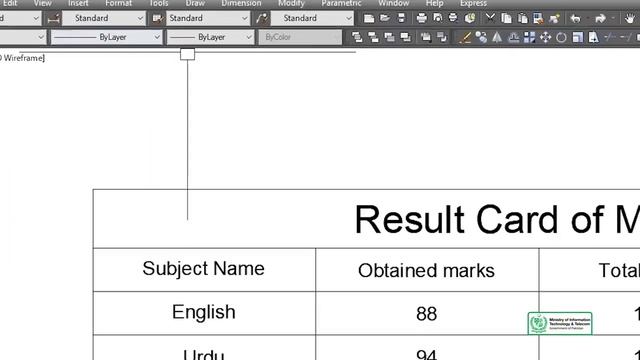Click the New drawing icon

[x=369, y=18]
